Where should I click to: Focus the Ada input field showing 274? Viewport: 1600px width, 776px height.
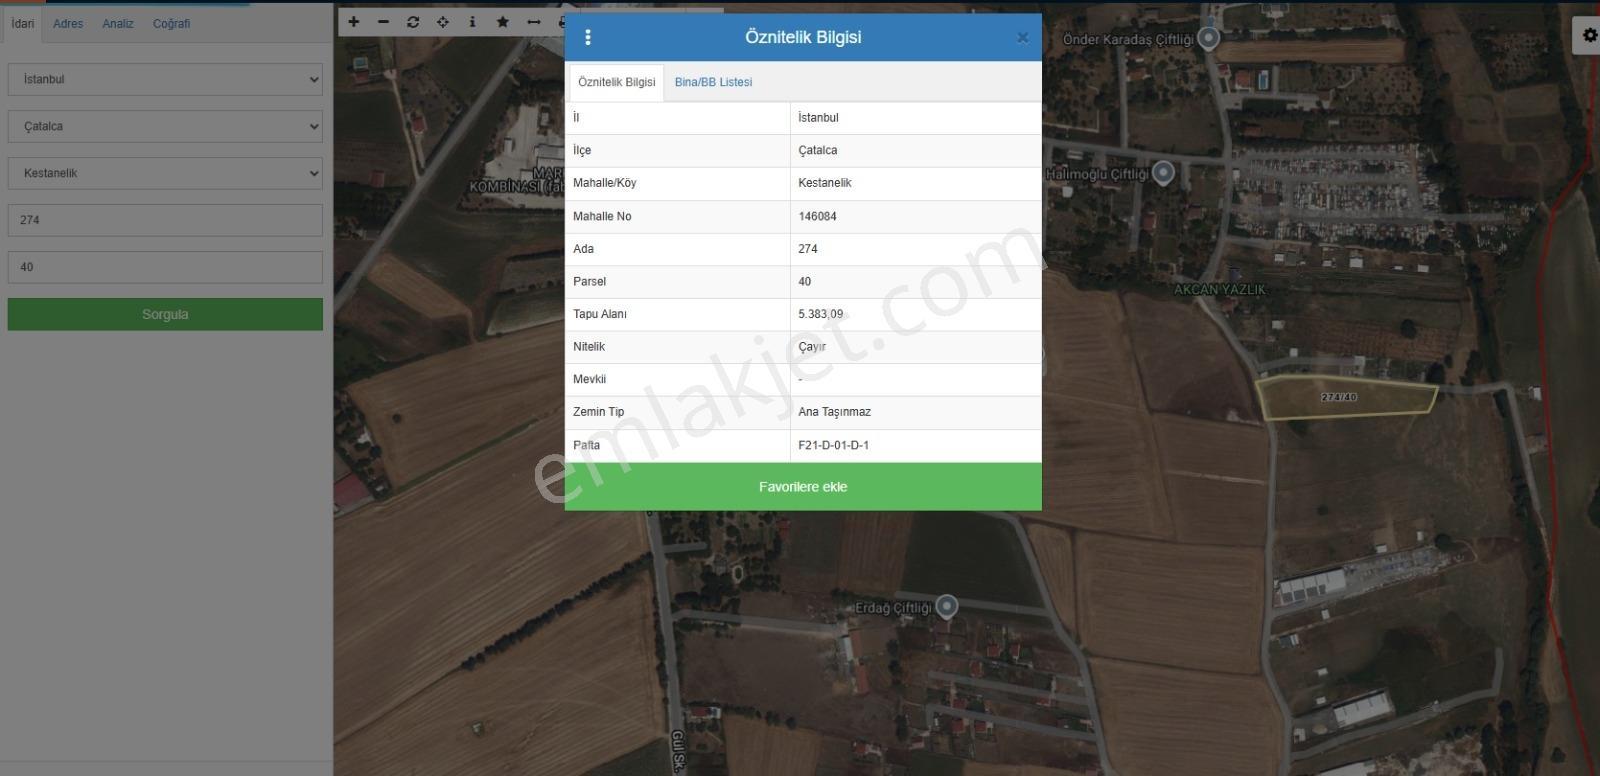coord(165,220)
